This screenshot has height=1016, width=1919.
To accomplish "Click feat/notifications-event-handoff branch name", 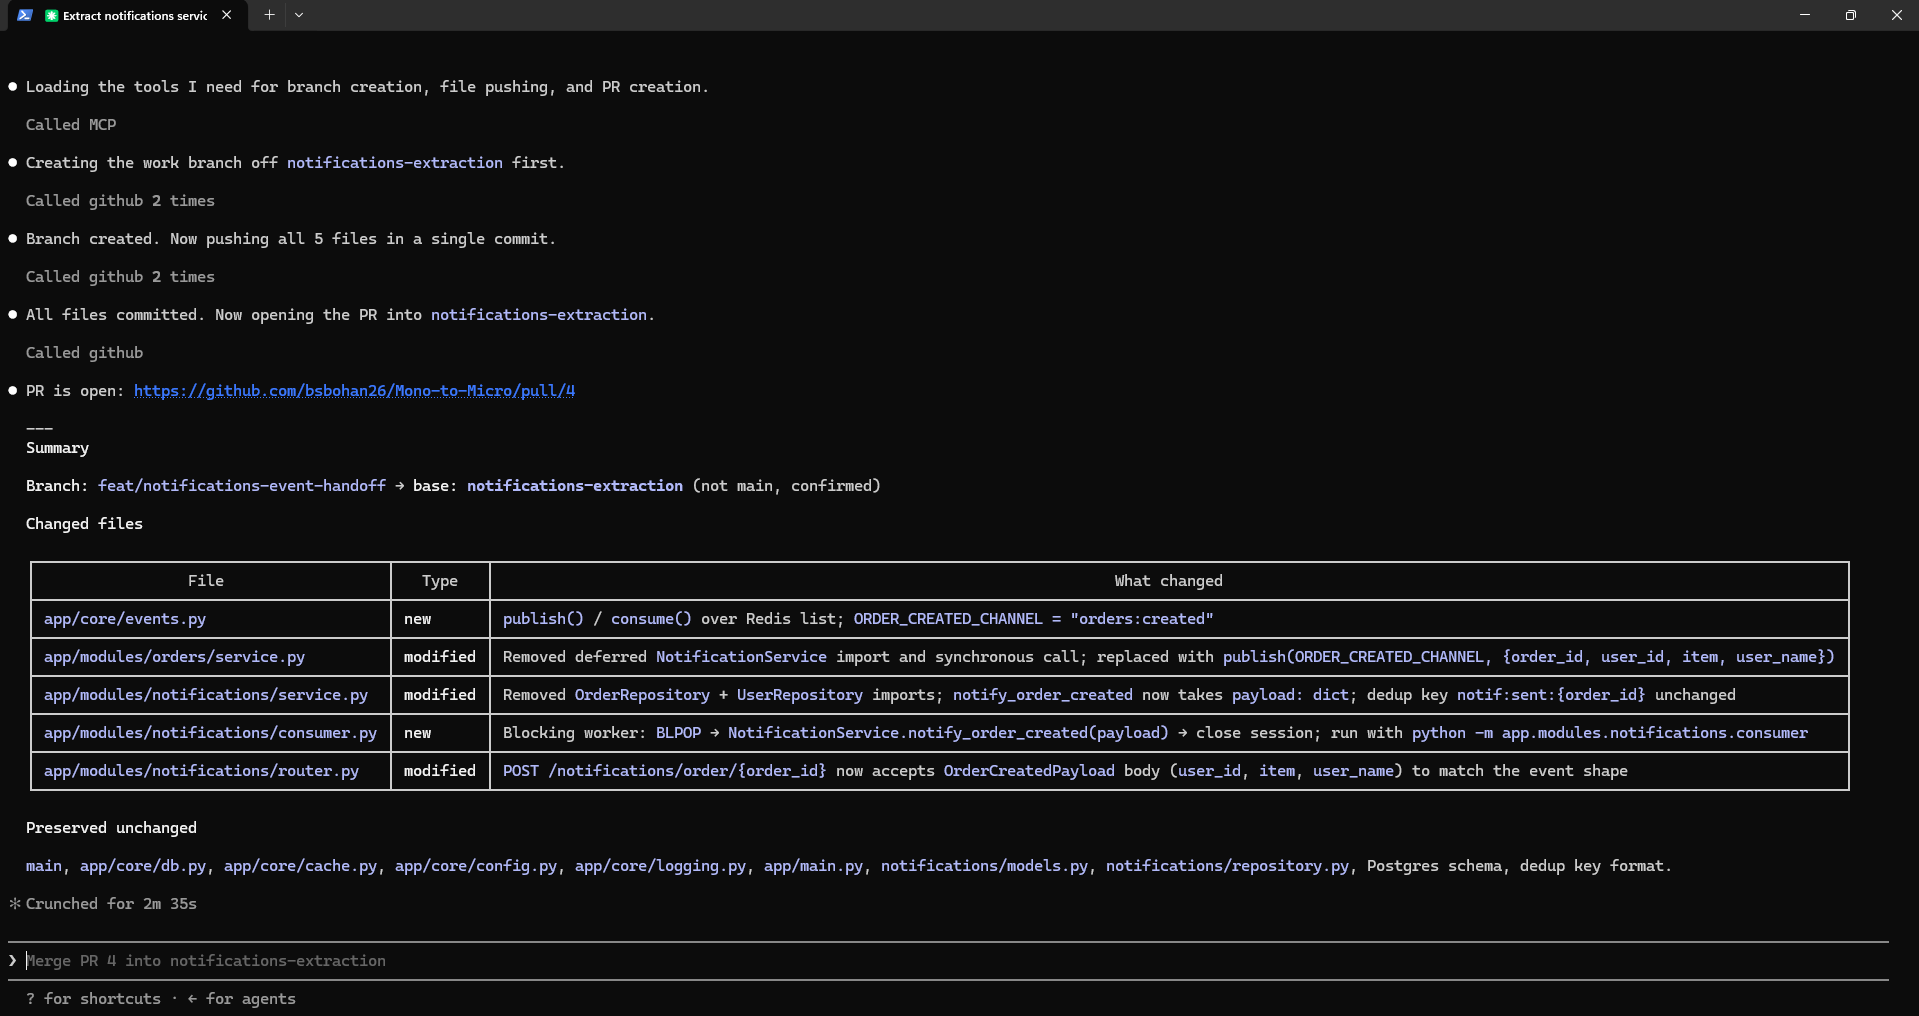I will (242, 486).
